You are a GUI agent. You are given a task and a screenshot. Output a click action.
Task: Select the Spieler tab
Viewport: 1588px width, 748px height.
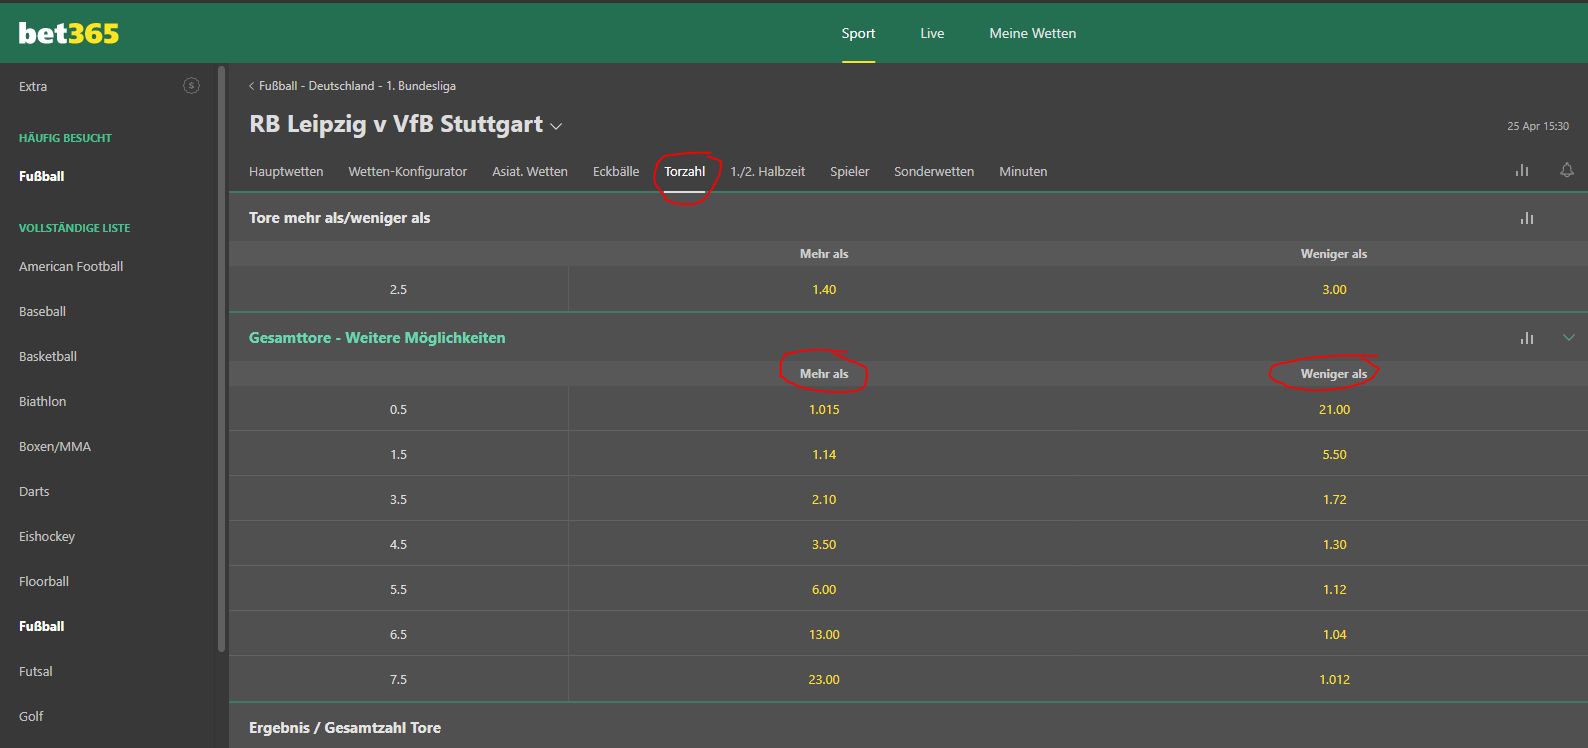pyautogui.click(x=850, y=171)
